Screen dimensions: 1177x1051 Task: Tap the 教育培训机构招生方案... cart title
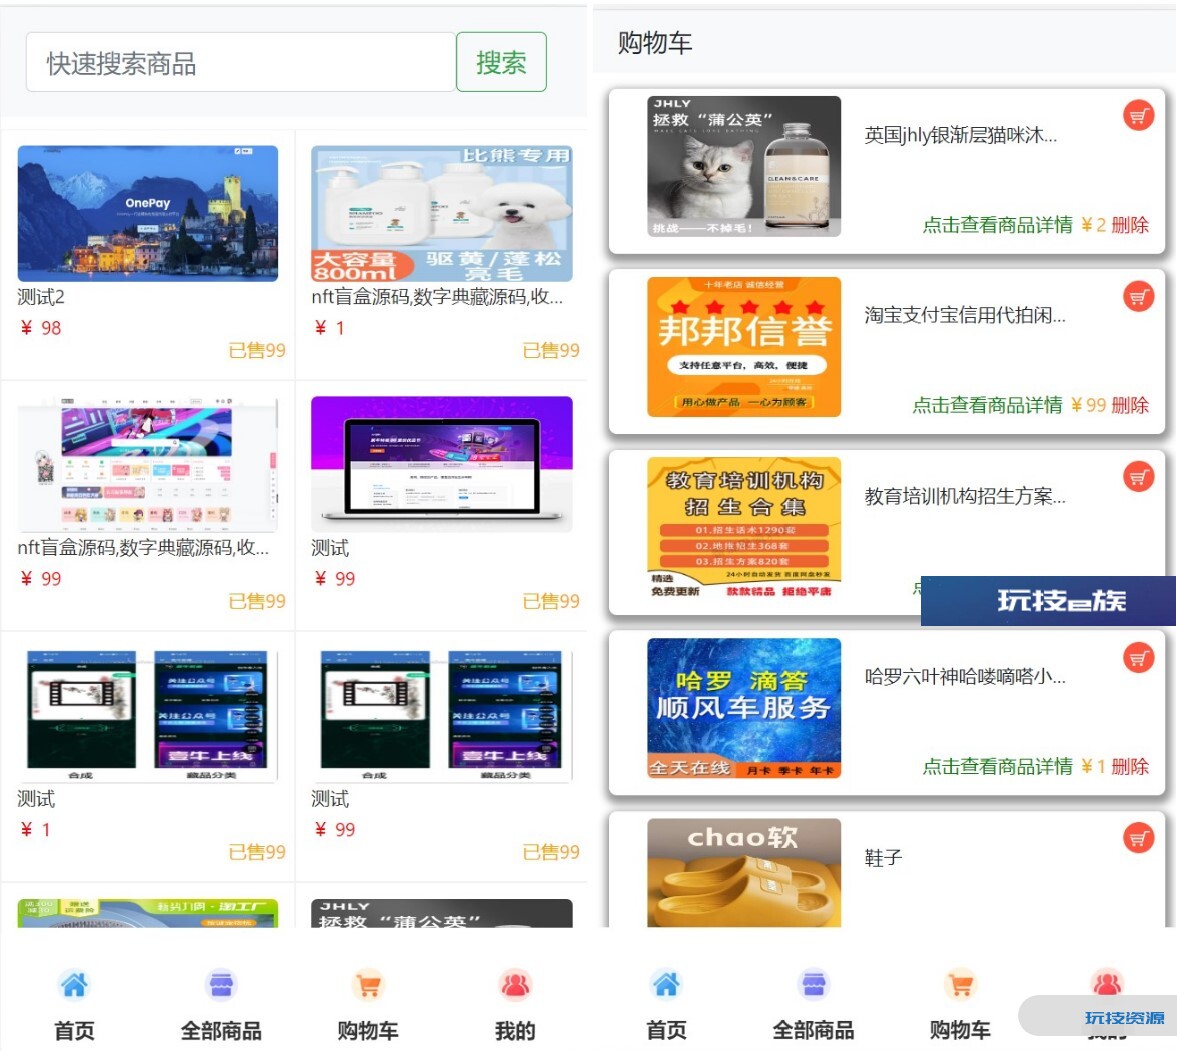pos(965,496)
